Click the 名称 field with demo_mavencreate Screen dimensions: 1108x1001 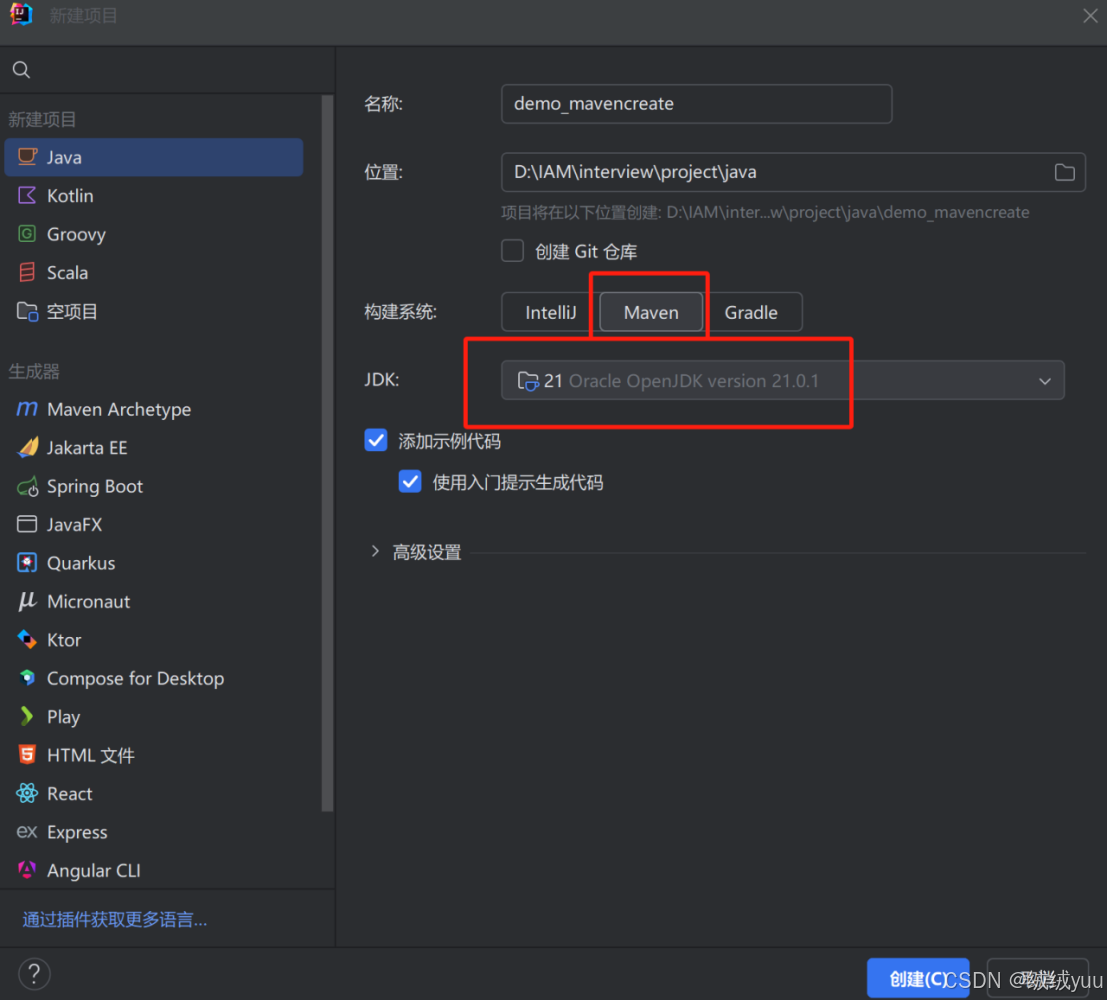tap(696, 104)
